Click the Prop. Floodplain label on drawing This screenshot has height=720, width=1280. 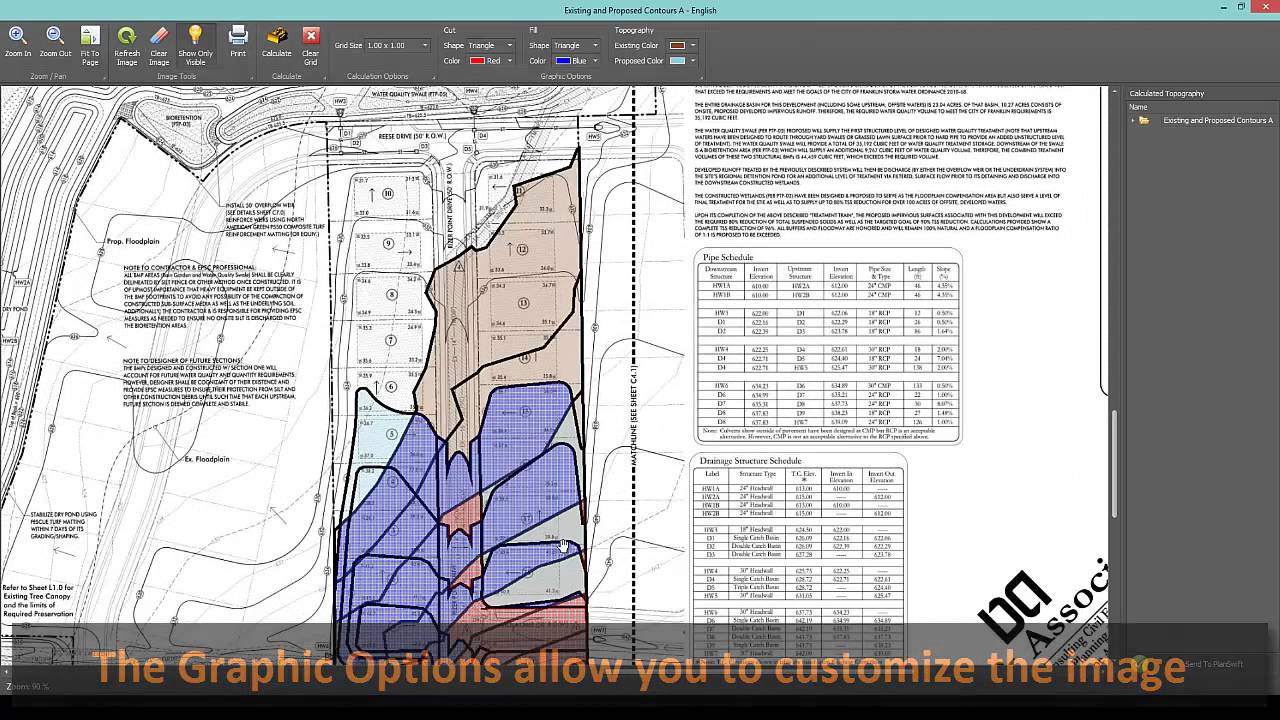point(134,243)
